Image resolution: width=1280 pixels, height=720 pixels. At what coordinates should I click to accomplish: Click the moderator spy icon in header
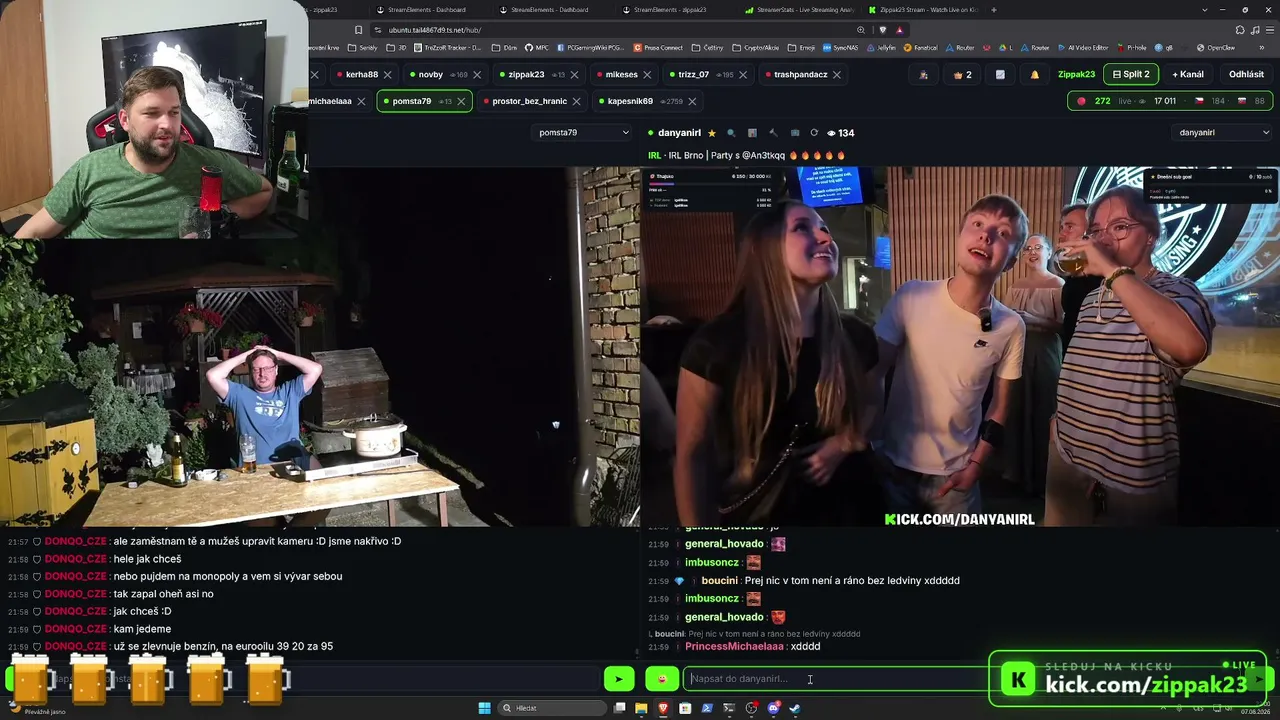[x=923, y=75]
